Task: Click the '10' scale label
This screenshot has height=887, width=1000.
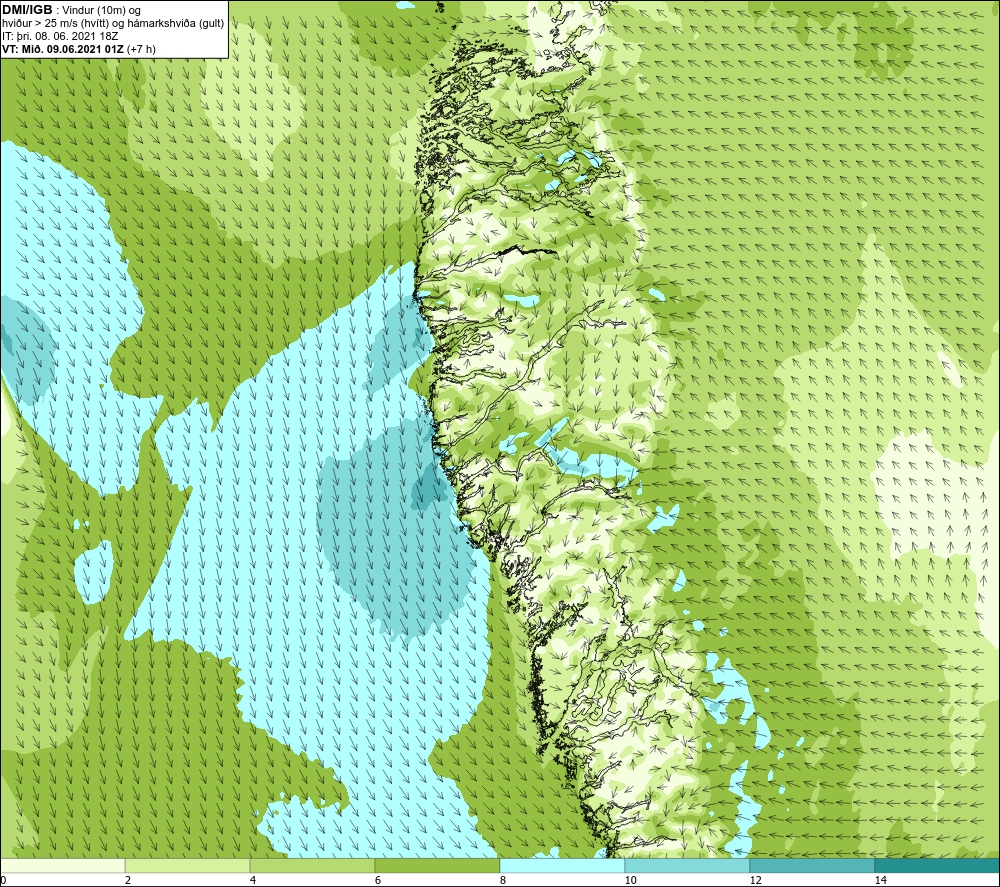Action: 631,880
